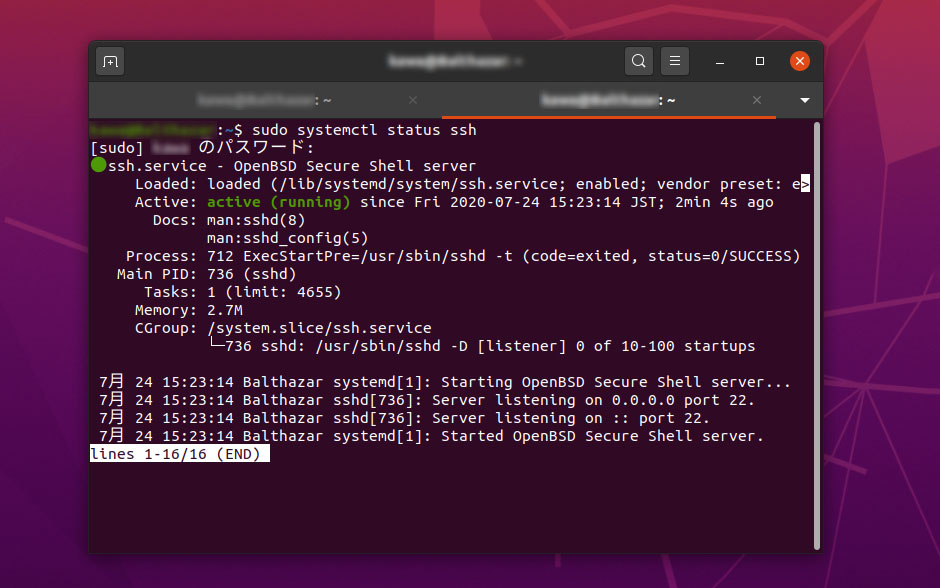Open the terminal search
This screenshot has width=940, height=588.
click(x=638, y=61)
